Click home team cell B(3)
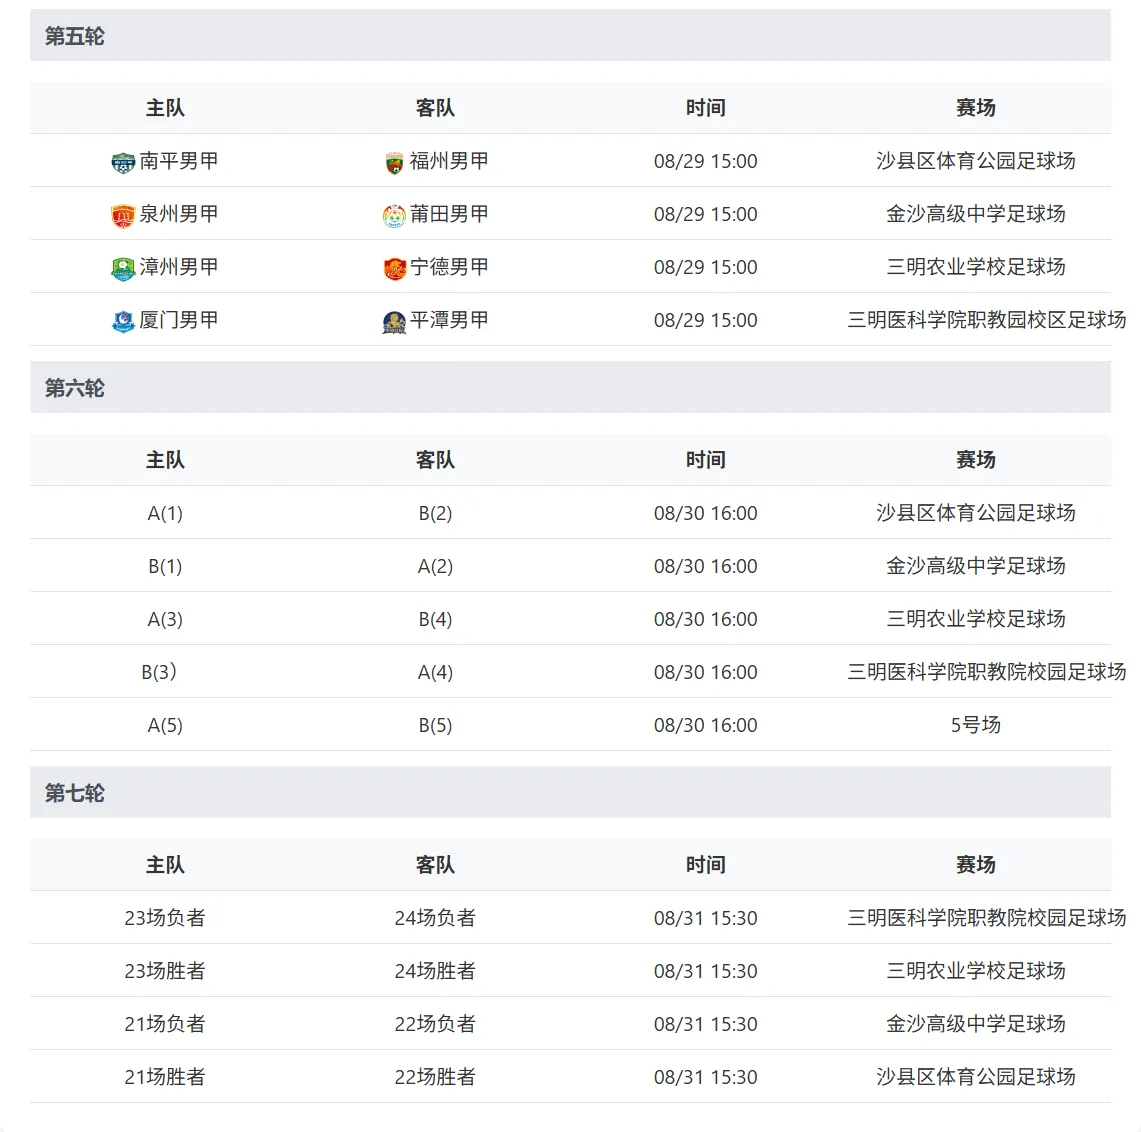The image size is (1141, 1132). 159,672
